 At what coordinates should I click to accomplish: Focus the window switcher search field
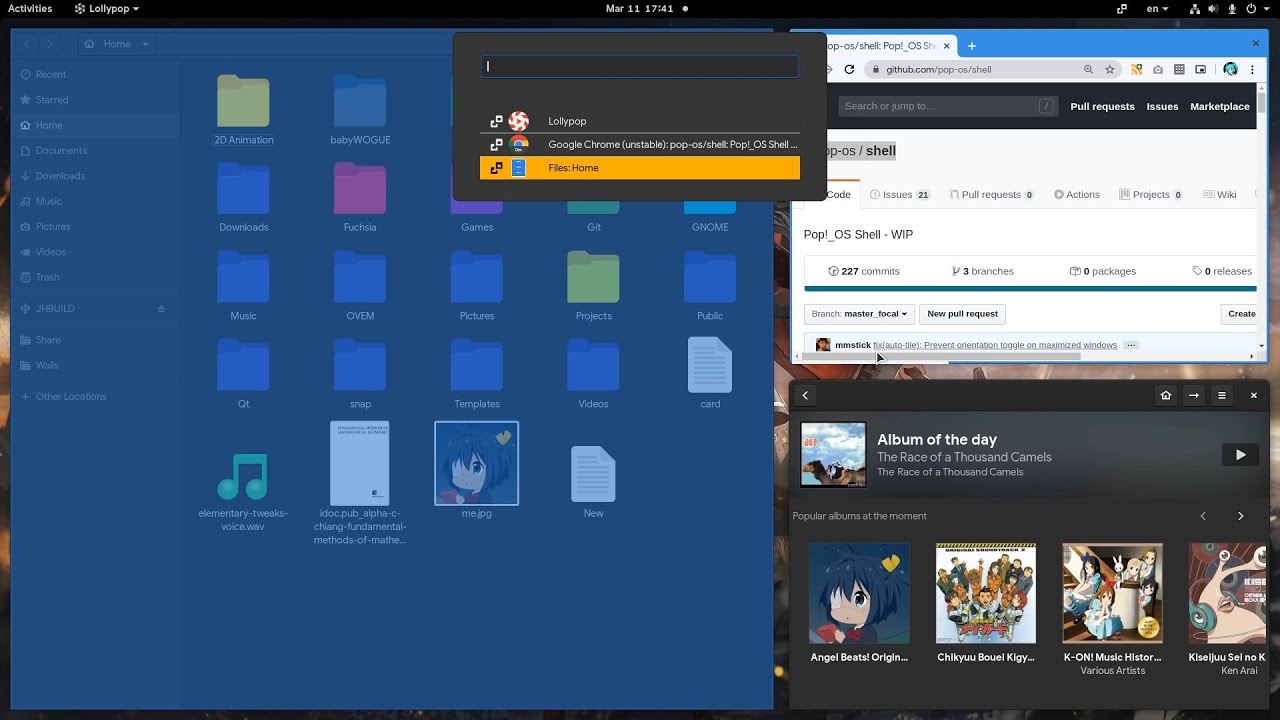click(640, 67)
